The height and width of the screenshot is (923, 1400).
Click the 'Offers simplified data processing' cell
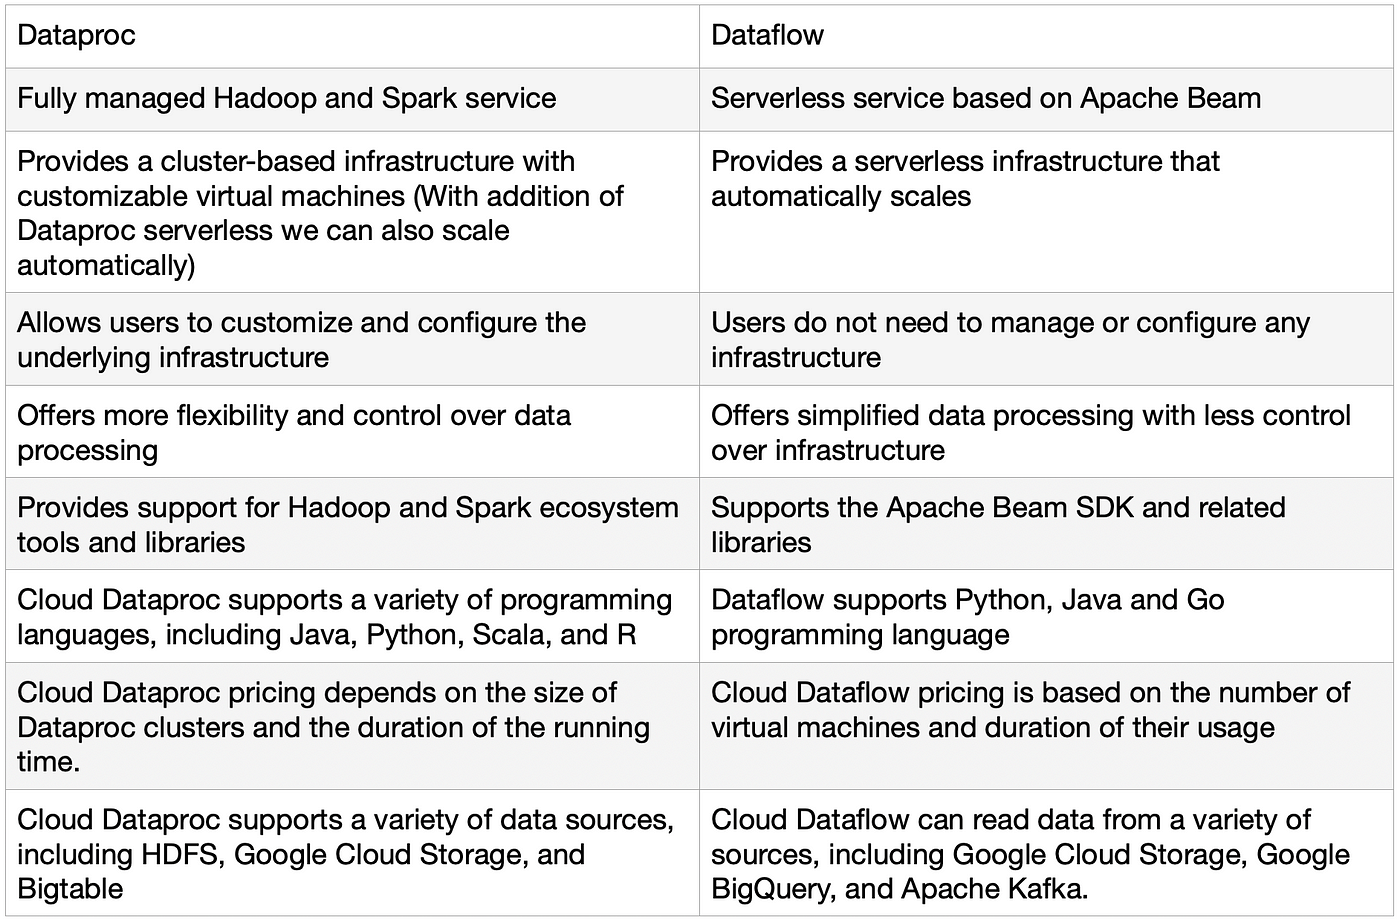point(1046,431)
